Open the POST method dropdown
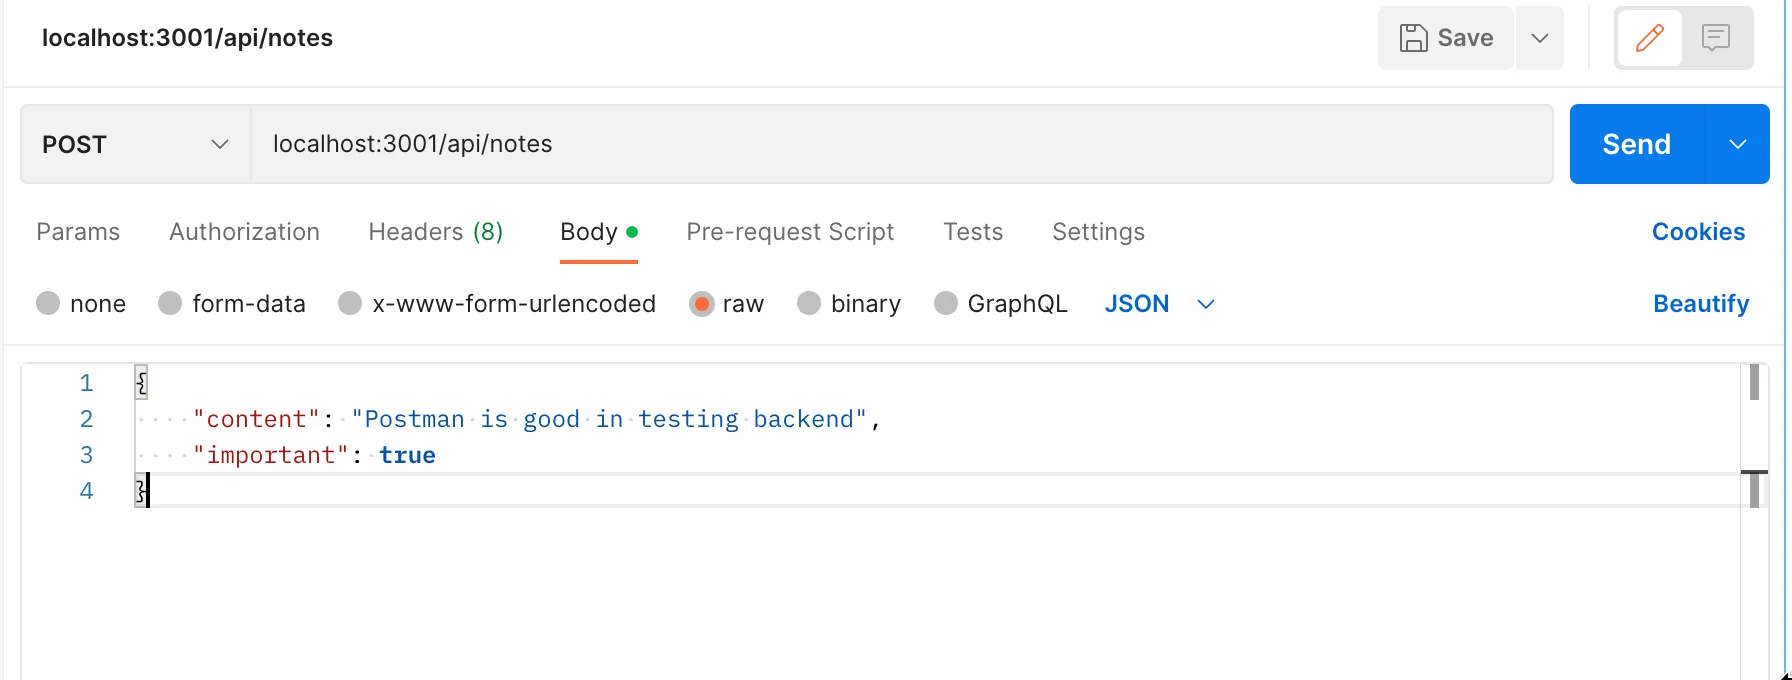This screenshot has height=680, width=1792. tap(136, 144)
